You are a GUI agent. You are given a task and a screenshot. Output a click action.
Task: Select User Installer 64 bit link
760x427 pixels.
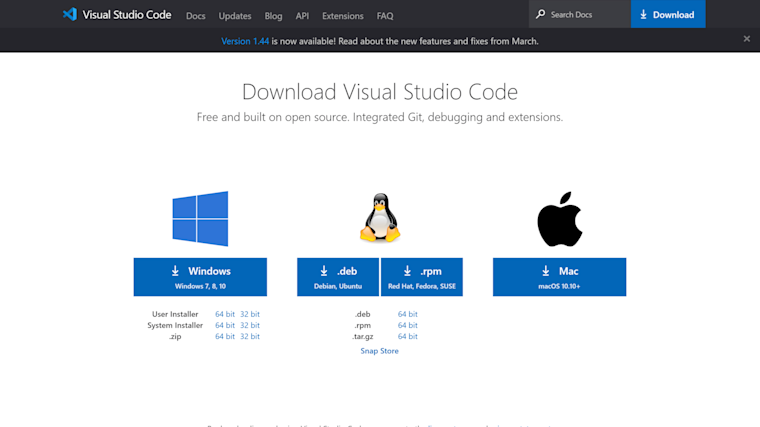click(225, 314)
